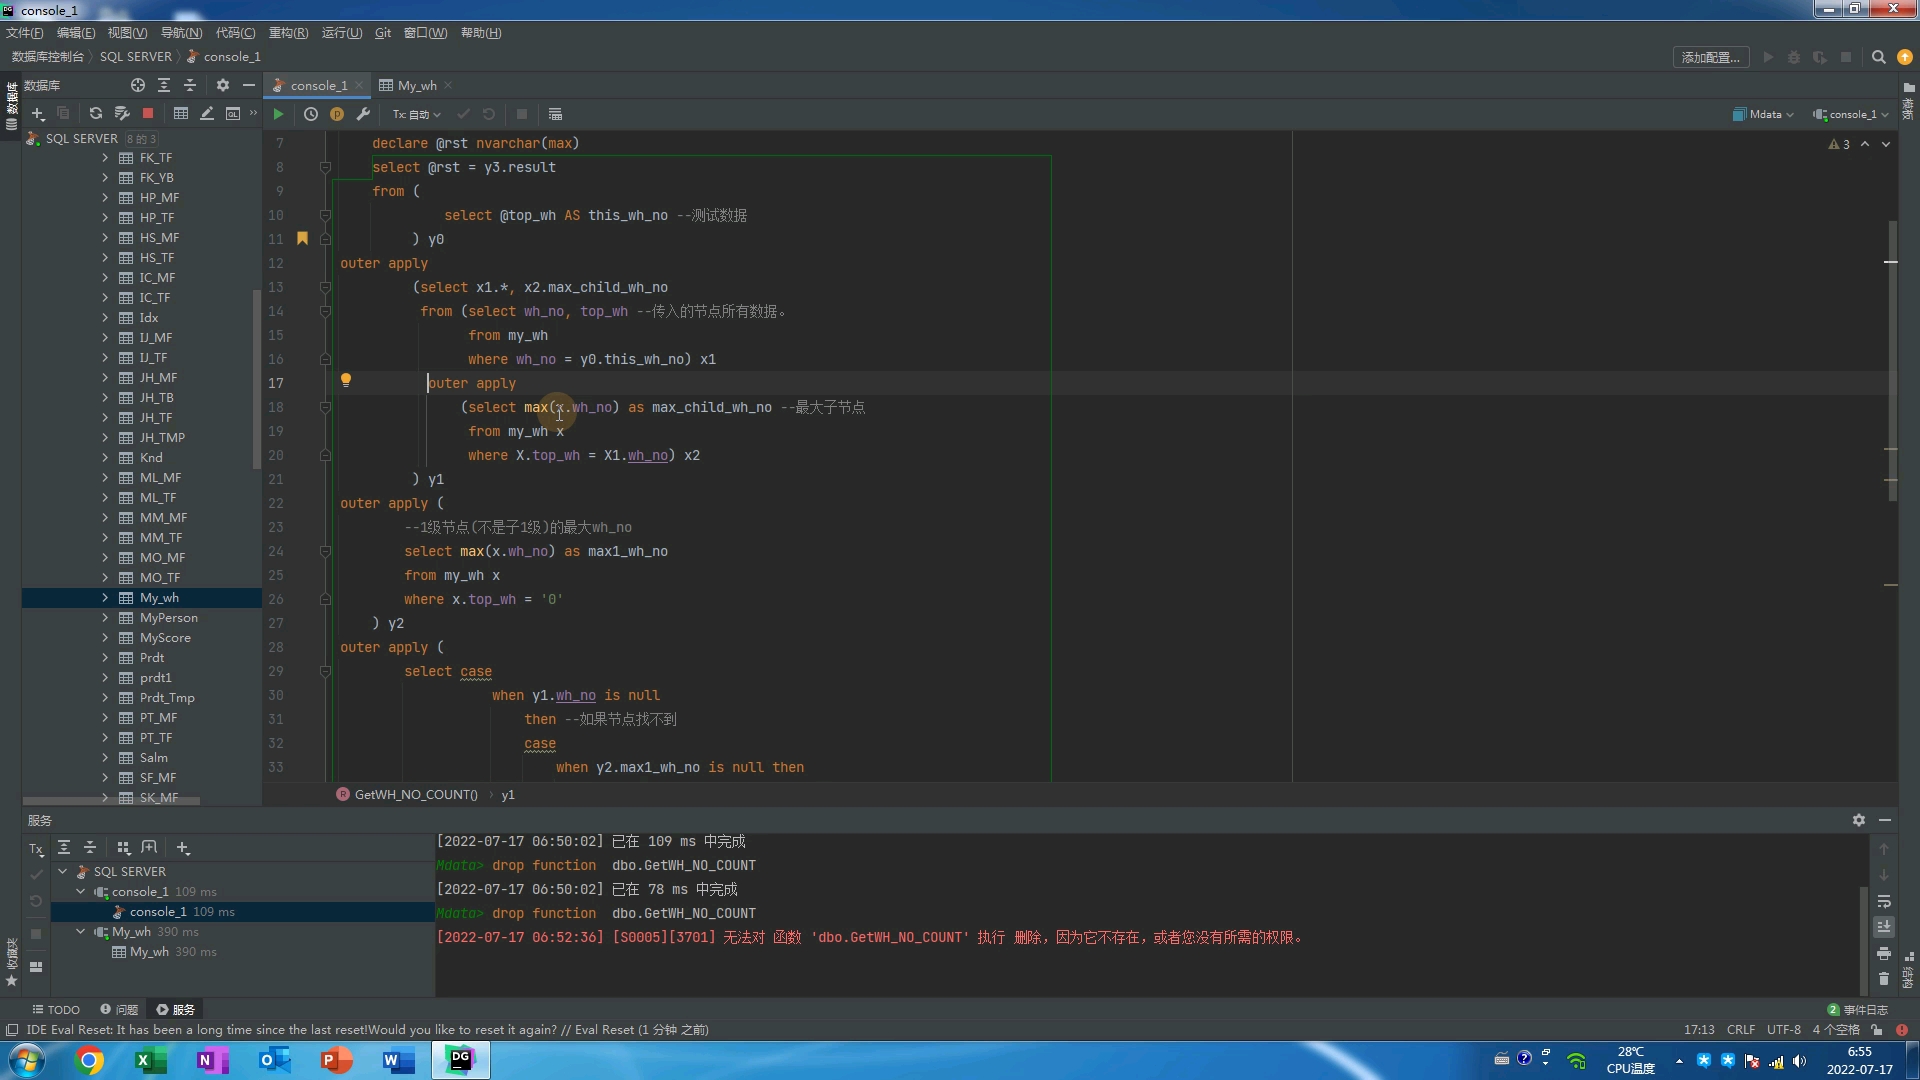Clear output with the trash icon

click(1884, 979)
